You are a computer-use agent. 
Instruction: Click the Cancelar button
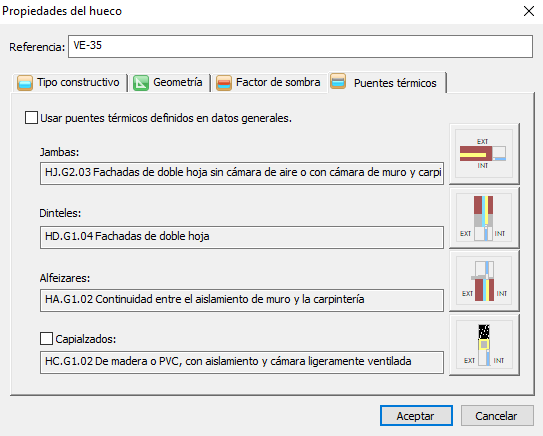pos(497,416)
